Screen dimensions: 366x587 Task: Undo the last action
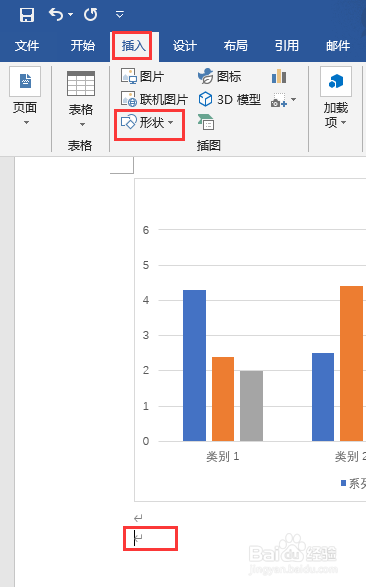55,15
